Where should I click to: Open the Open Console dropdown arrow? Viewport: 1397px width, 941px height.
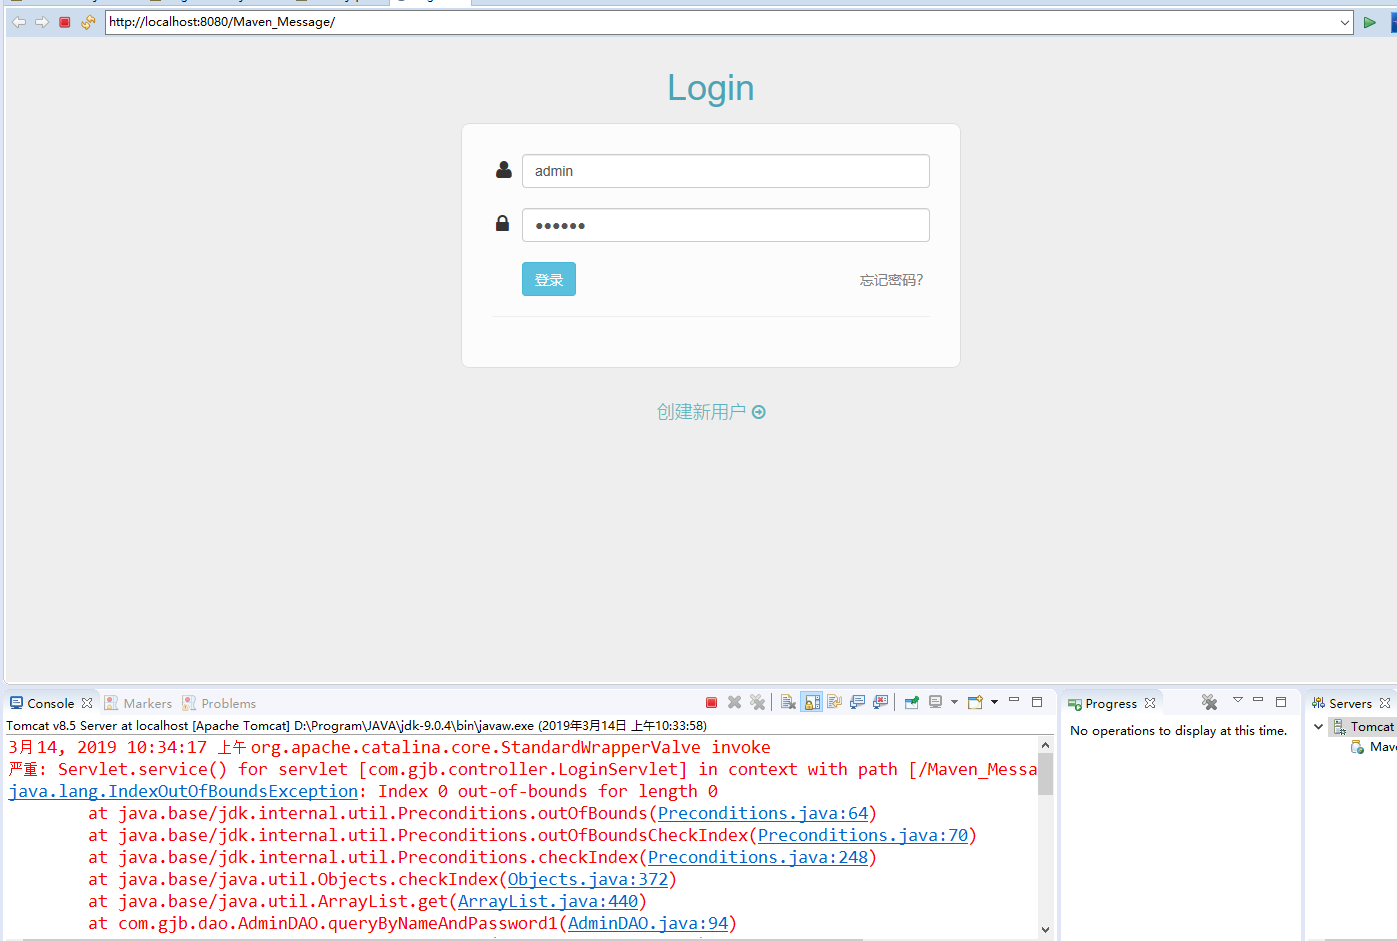(x=994, y=702)
